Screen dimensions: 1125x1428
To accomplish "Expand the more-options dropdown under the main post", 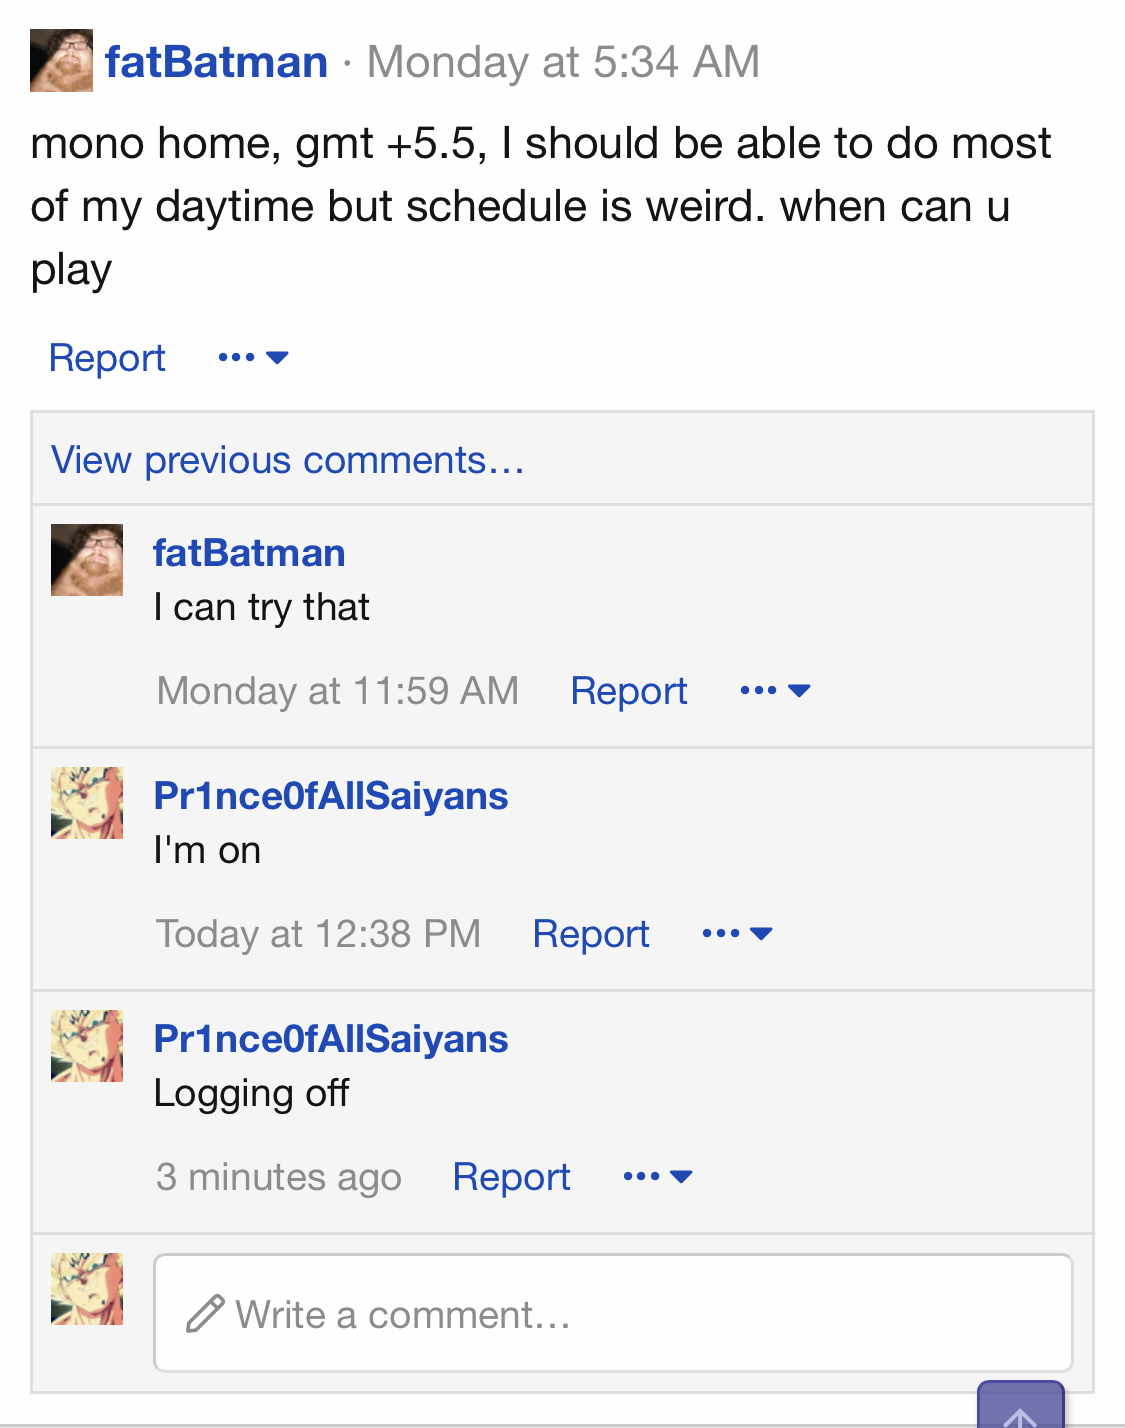I will [253, 357].
